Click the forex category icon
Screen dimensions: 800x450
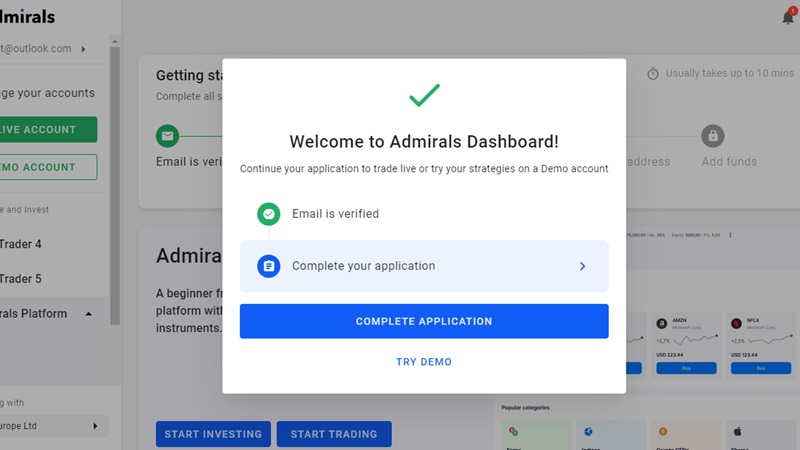pos(514,432)
